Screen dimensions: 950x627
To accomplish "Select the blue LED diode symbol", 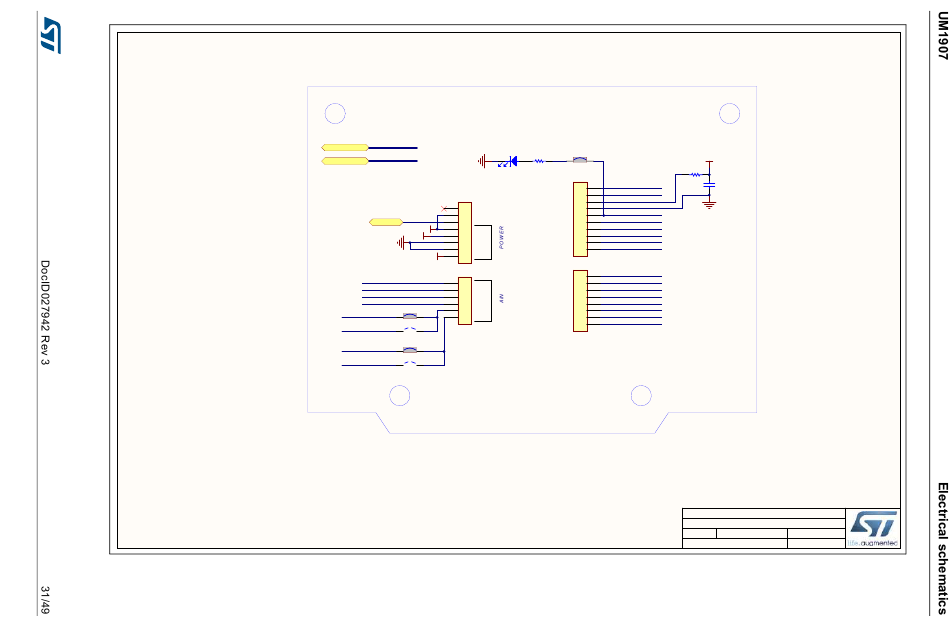I will pos(511,161).
